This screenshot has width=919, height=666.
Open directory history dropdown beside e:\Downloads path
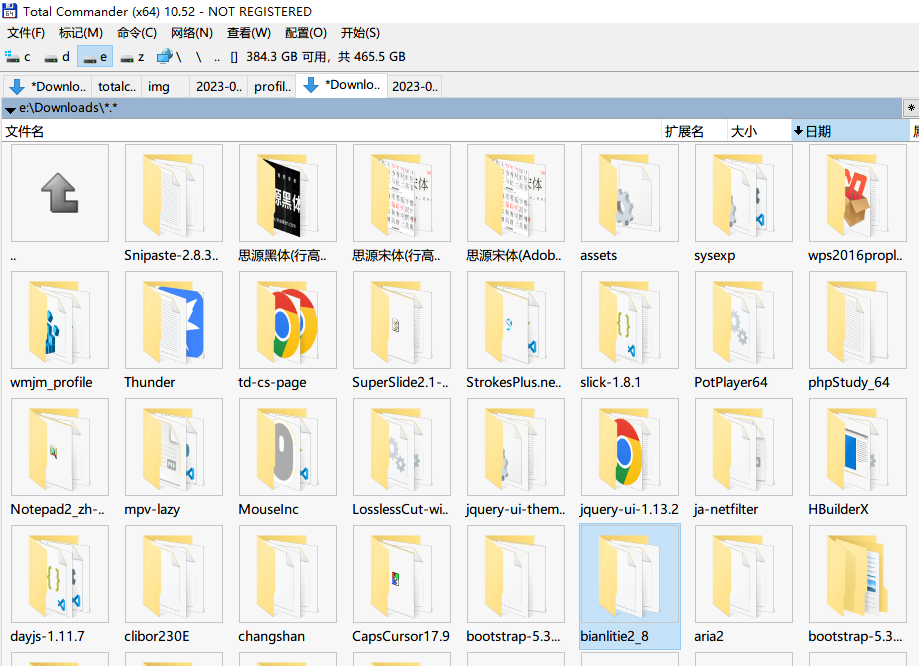pos(10,108)
